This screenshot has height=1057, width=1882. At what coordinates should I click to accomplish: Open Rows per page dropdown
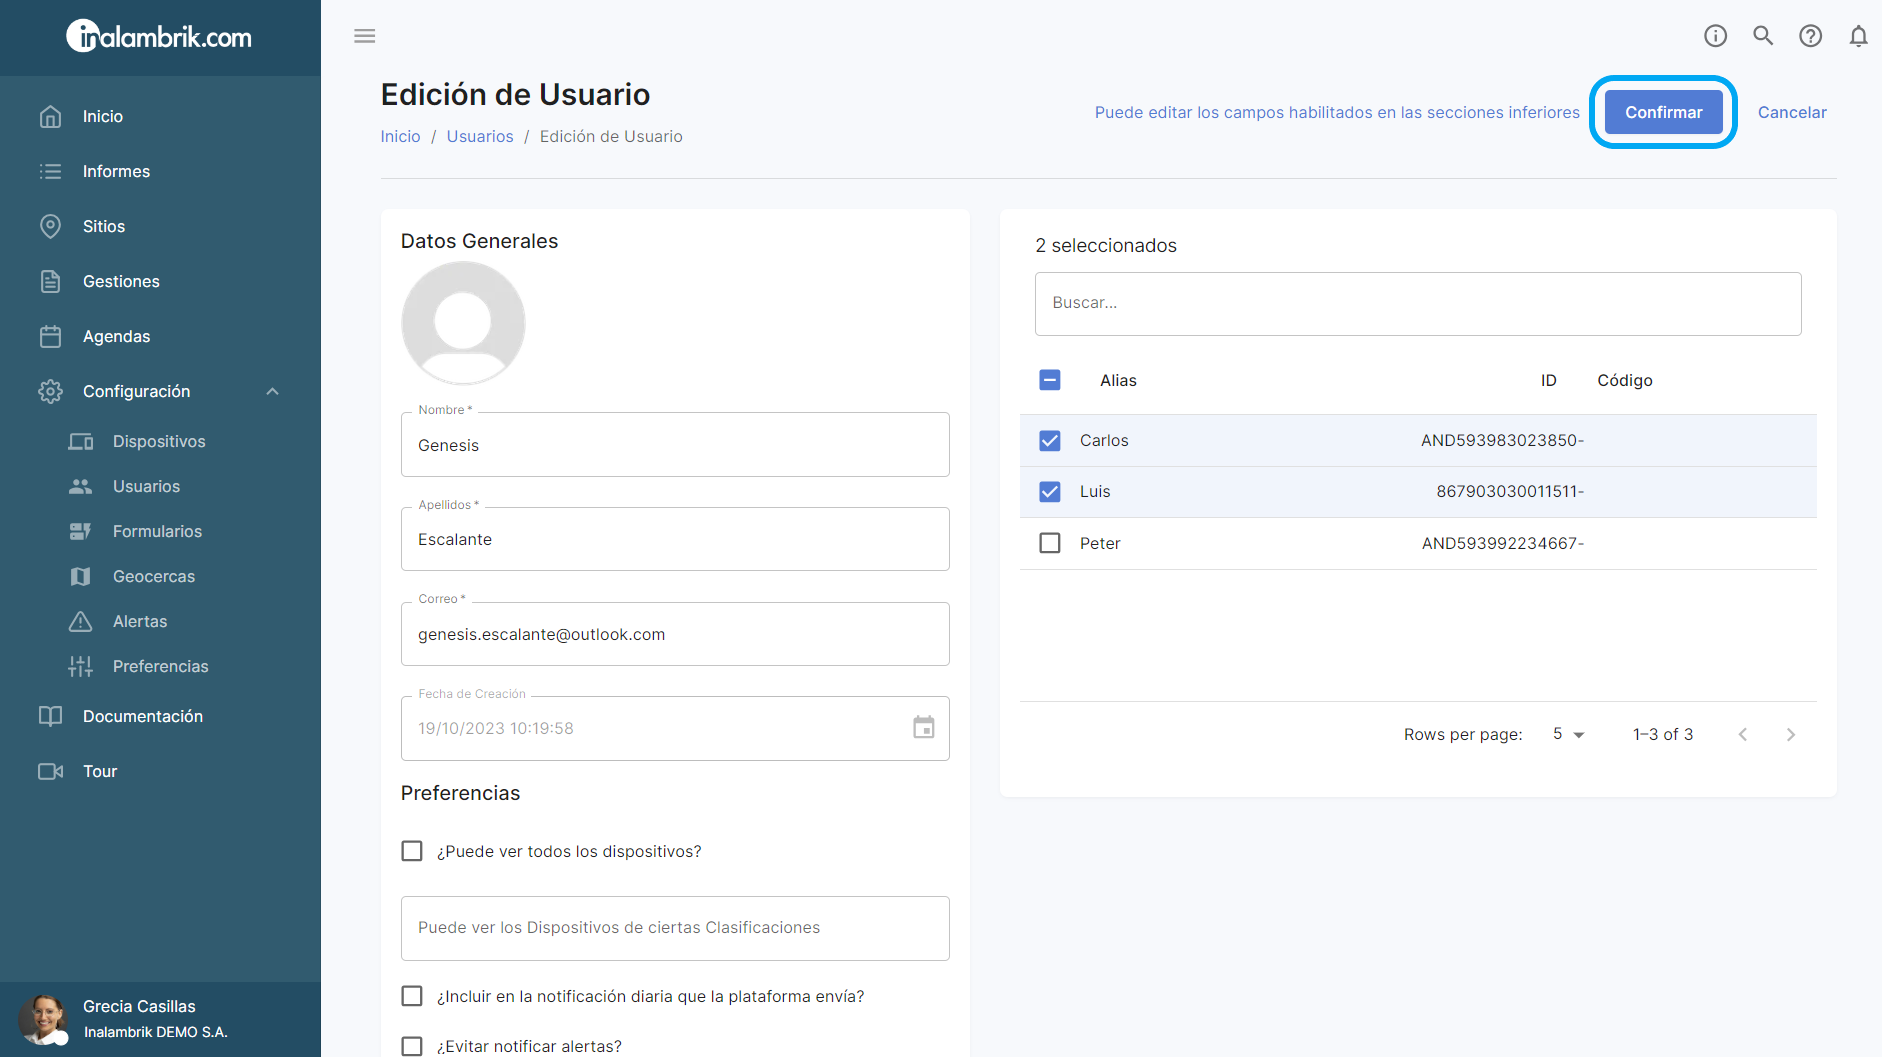pos(1569,734)
